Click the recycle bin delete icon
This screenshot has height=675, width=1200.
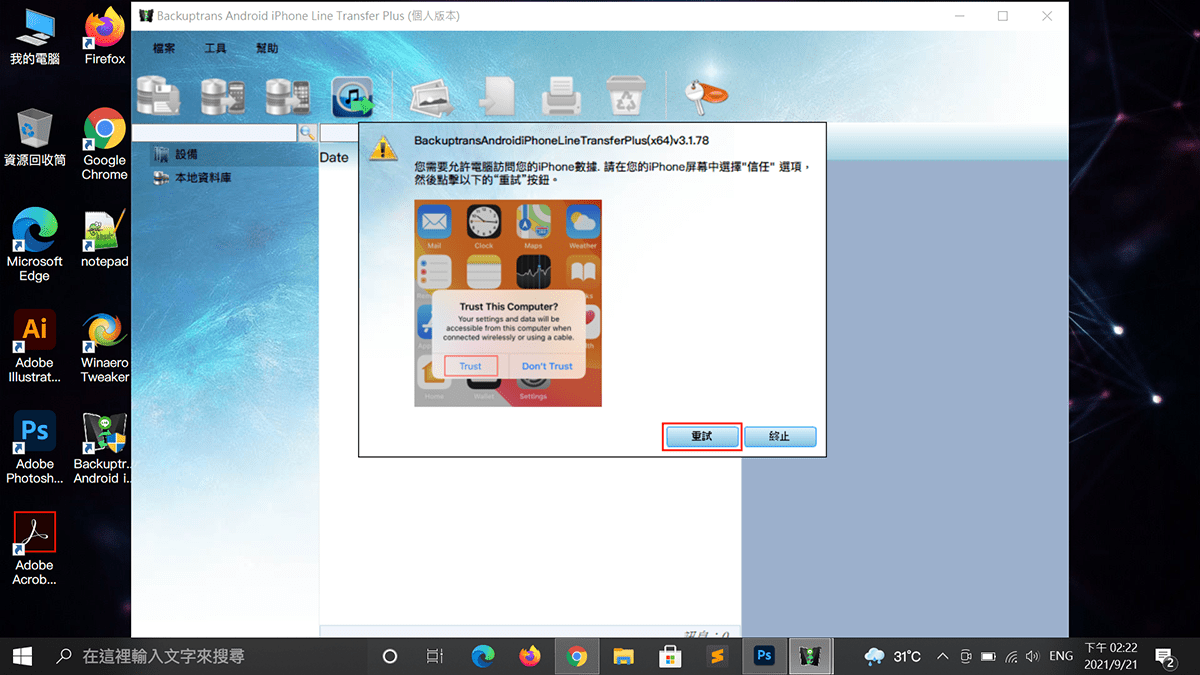(x=626, y=96)
